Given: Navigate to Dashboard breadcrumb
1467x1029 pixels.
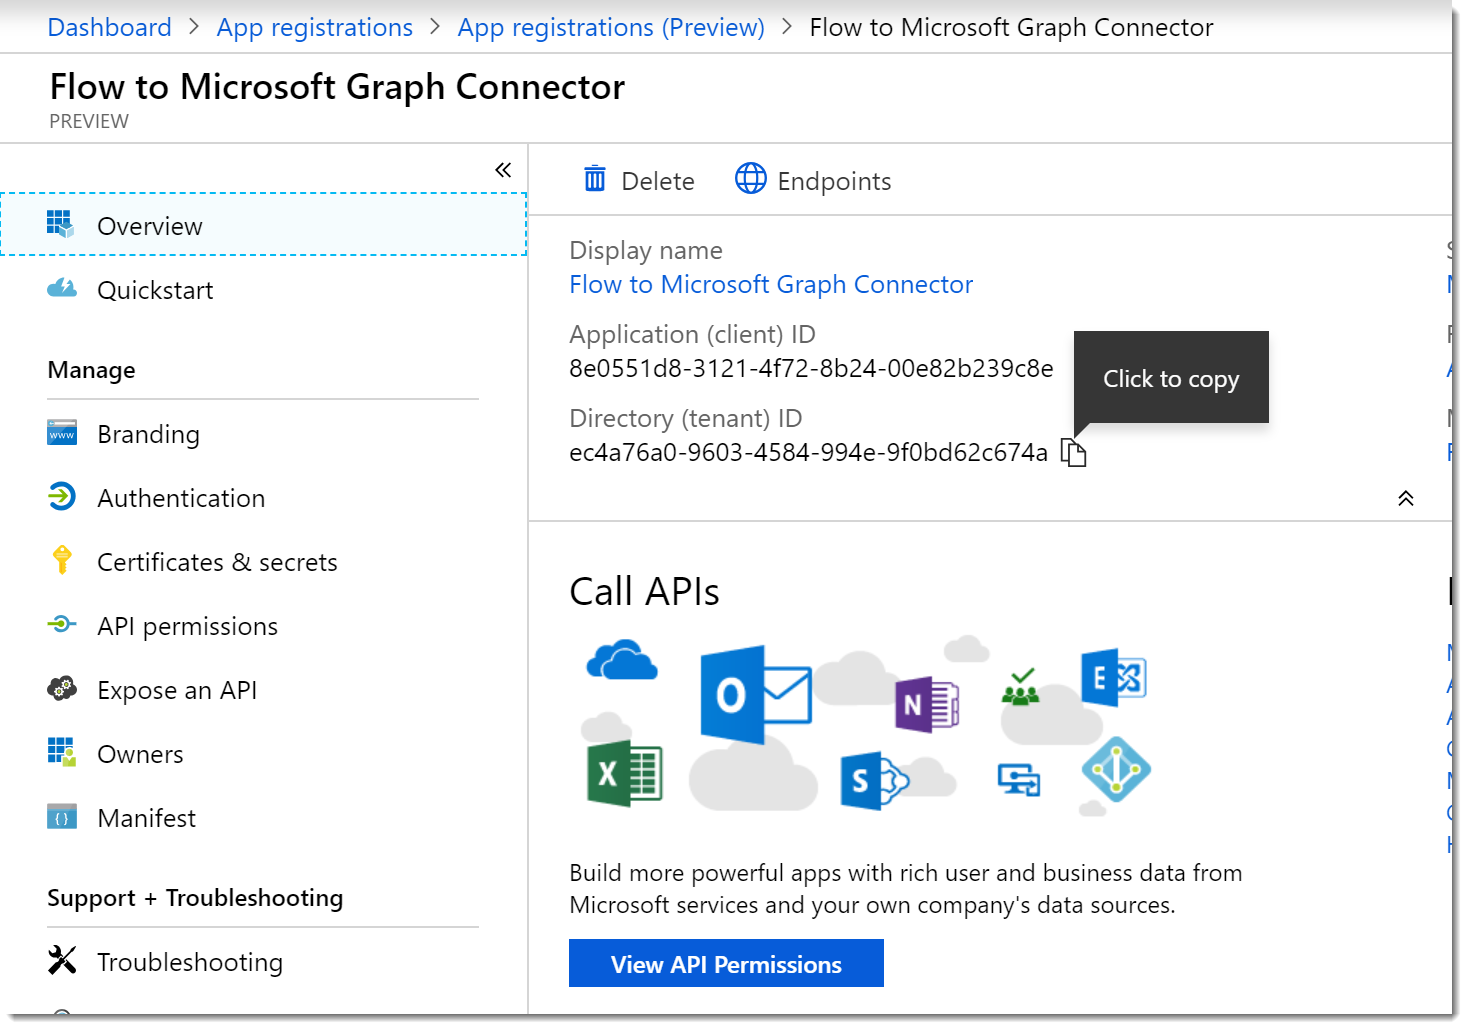Looking at the screenshot, I should click(110, 27).
